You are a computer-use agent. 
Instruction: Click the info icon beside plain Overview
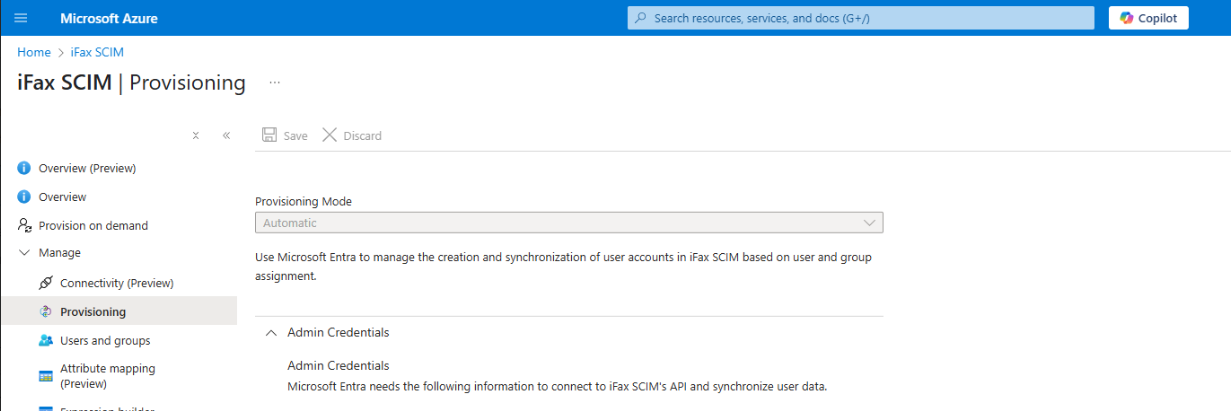24,197
